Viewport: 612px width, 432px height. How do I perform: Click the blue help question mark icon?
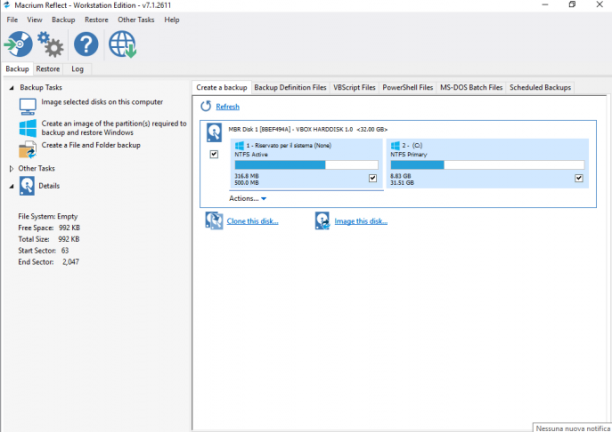pyautogui.click(x=86, y=44)
